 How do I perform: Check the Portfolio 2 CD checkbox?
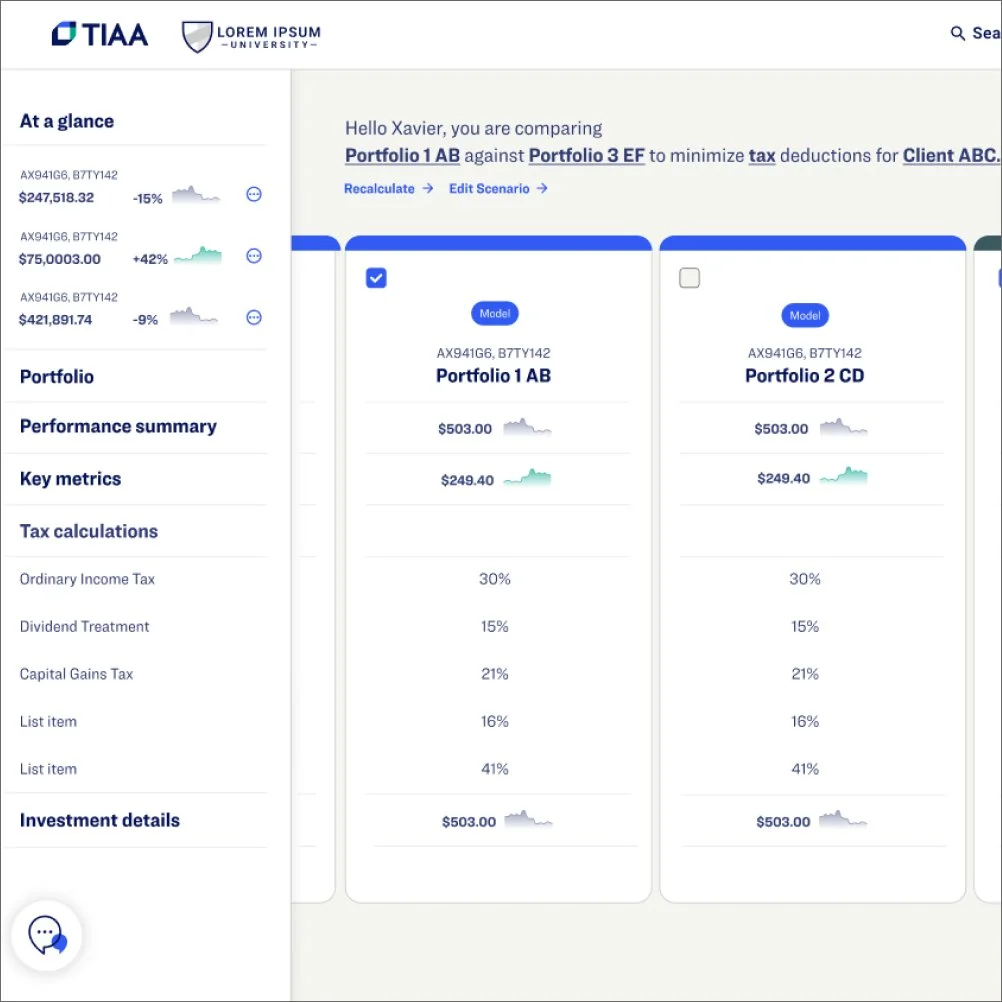tap(690, 278)
